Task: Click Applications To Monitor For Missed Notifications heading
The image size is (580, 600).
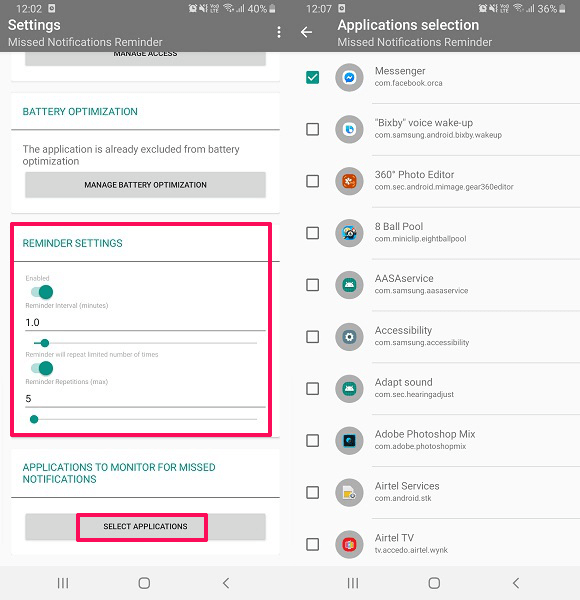Action: 119,473
